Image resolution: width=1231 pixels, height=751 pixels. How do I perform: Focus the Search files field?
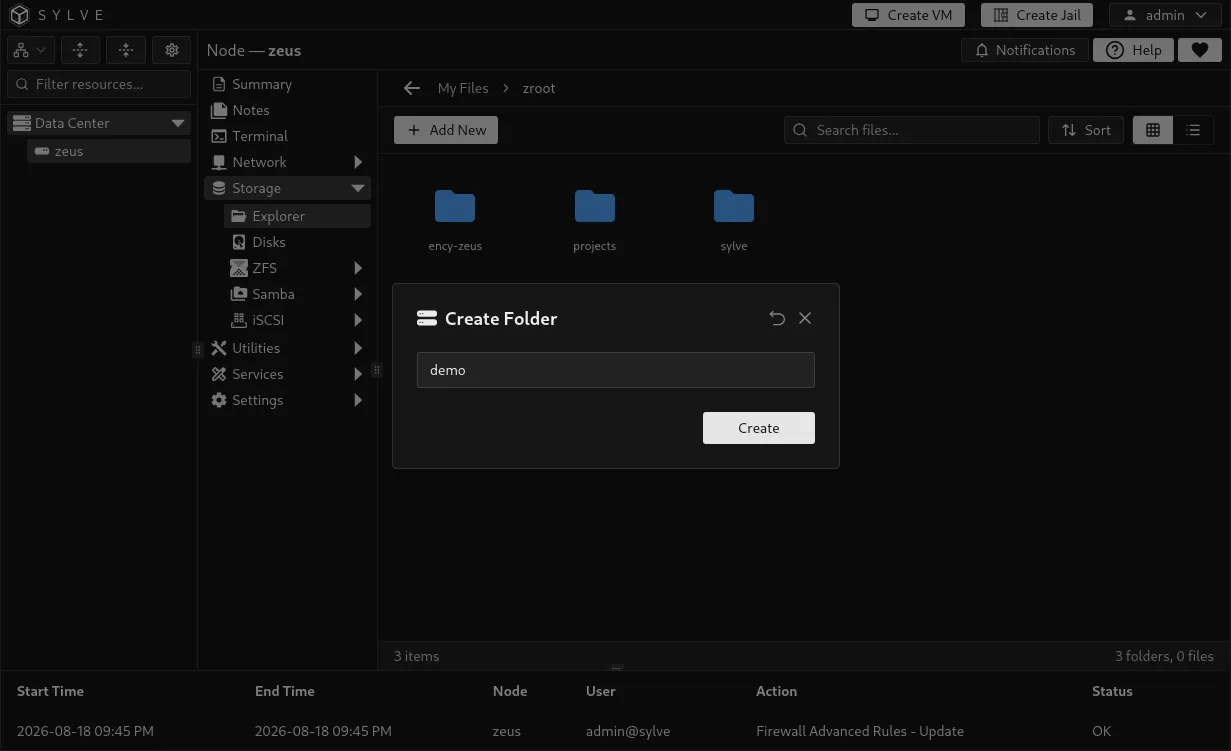point(912,130)
